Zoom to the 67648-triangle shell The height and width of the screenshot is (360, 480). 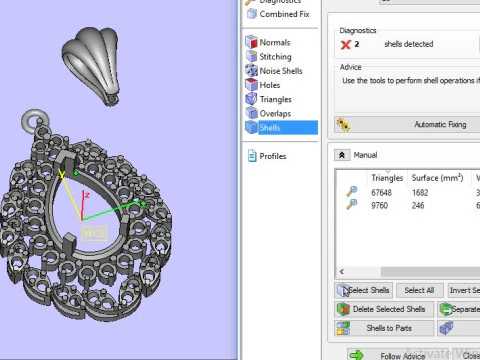click(x=352, y=191)
